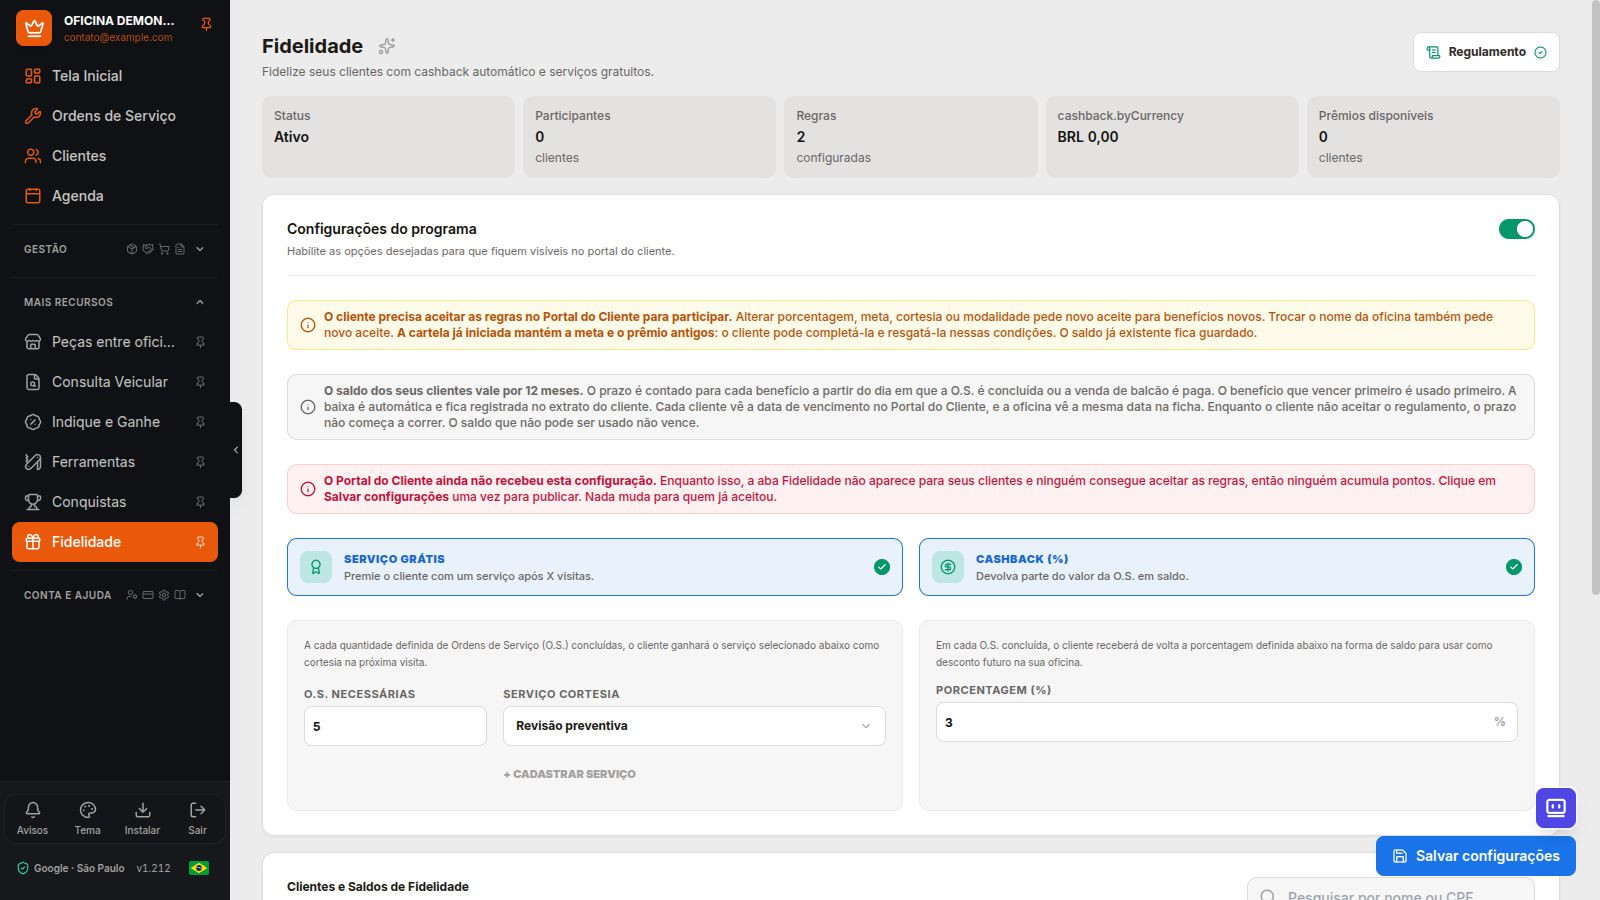Pin the Consulta Veicular menu item

(x=200, y=382)
